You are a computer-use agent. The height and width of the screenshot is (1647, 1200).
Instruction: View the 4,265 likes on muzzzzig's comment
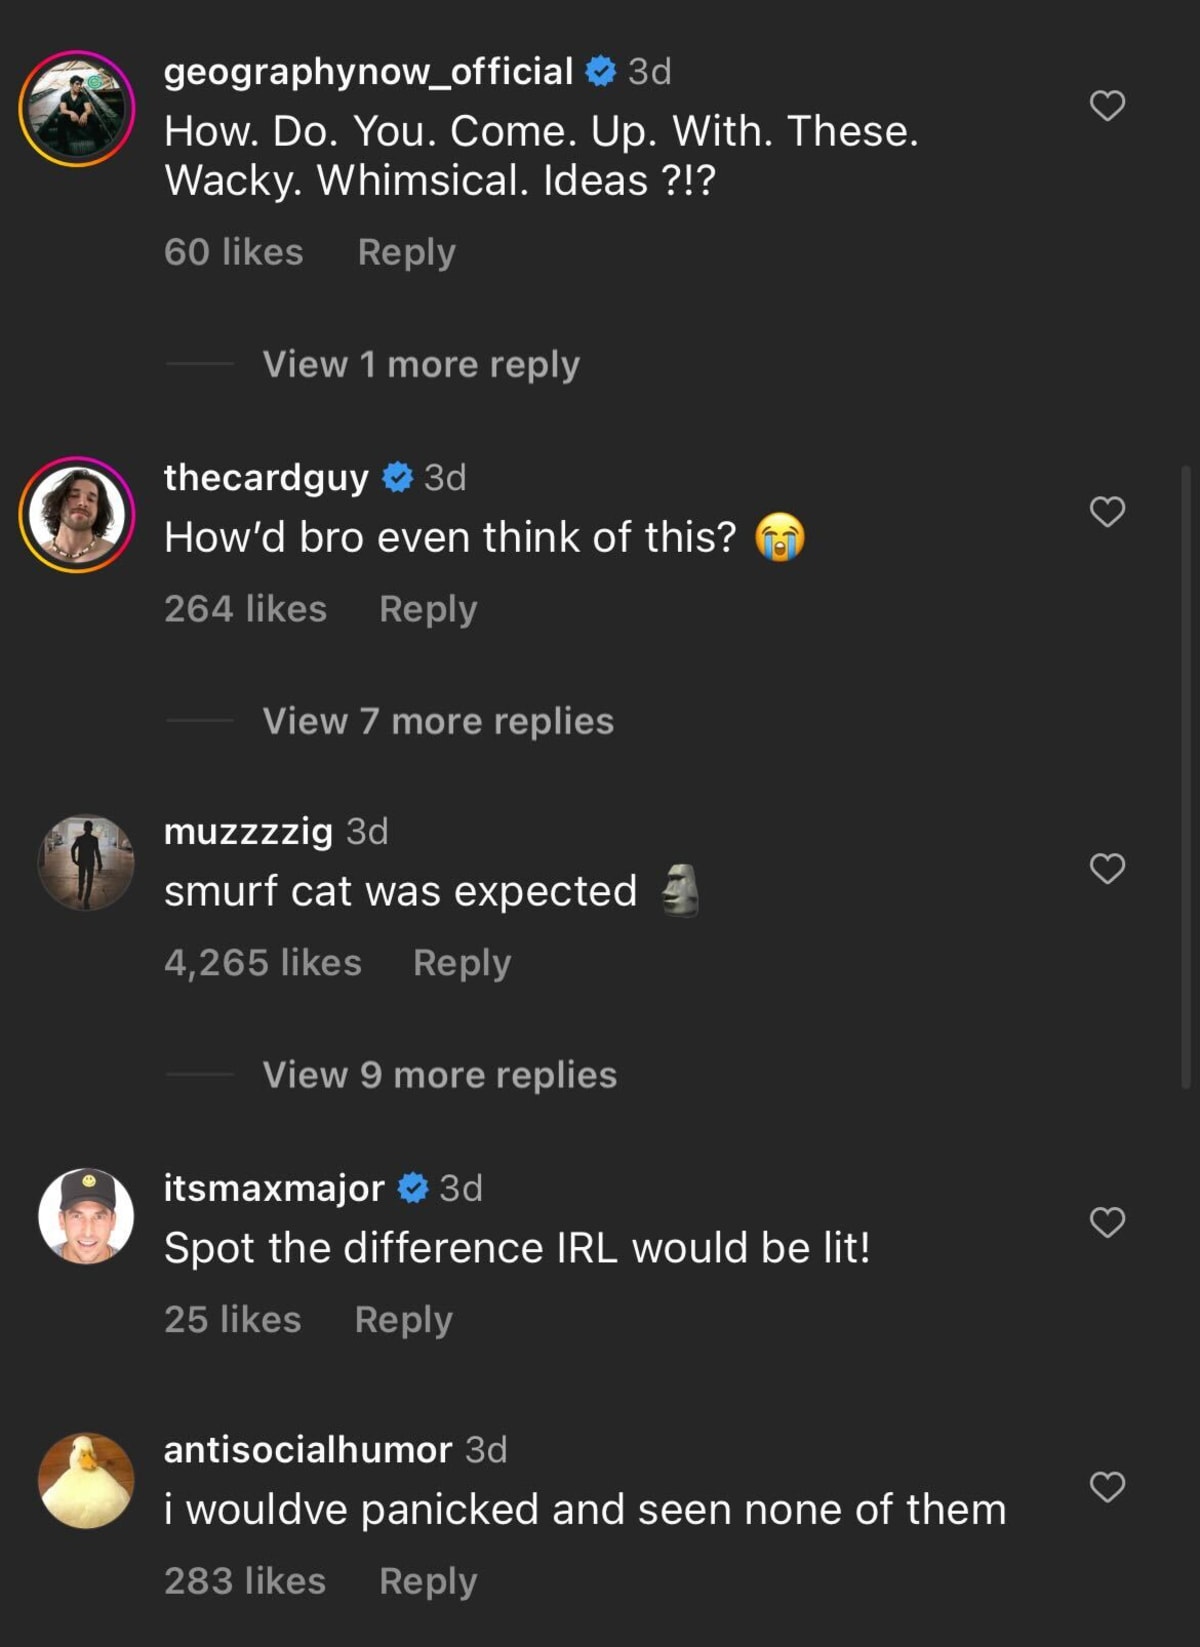(x=264, y=961)
